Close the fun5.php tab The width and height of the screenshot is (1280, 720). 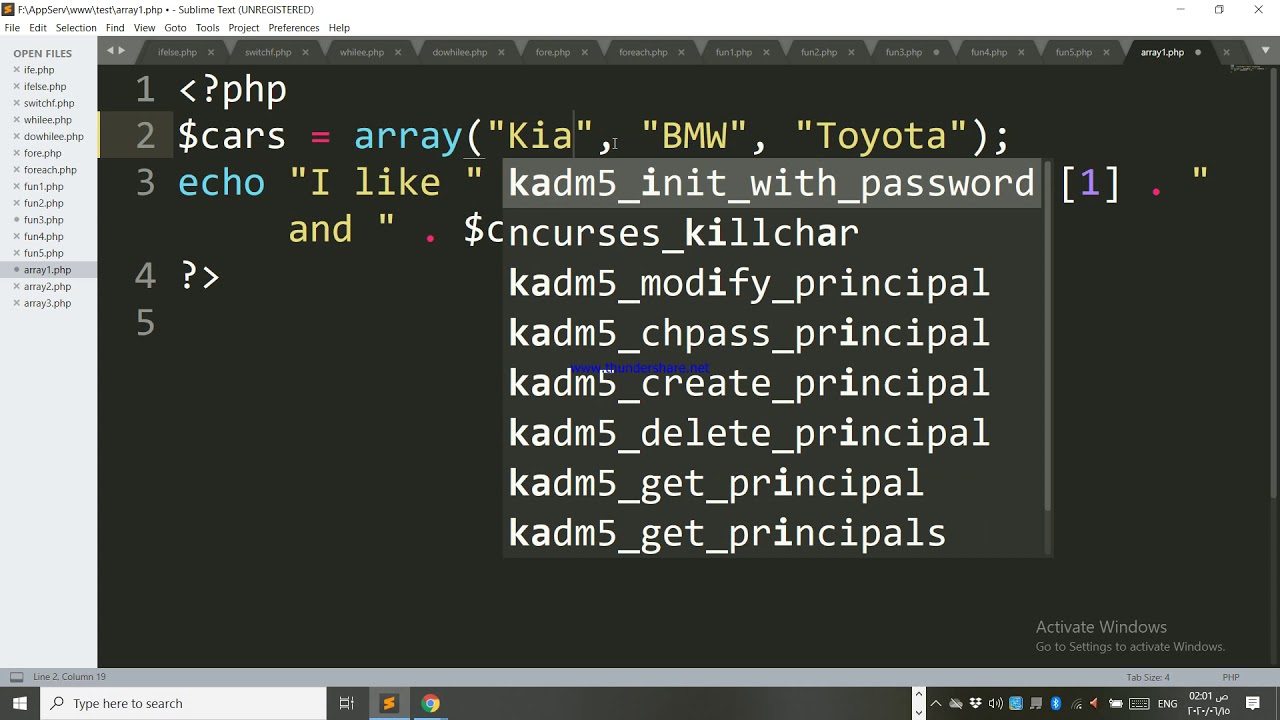click(1106, 52)
